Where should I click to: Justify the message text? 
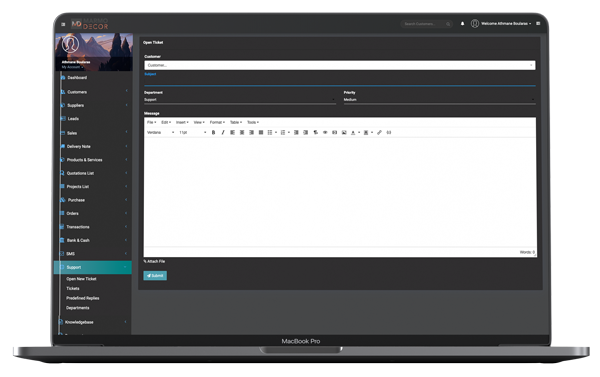click(261, 132)
